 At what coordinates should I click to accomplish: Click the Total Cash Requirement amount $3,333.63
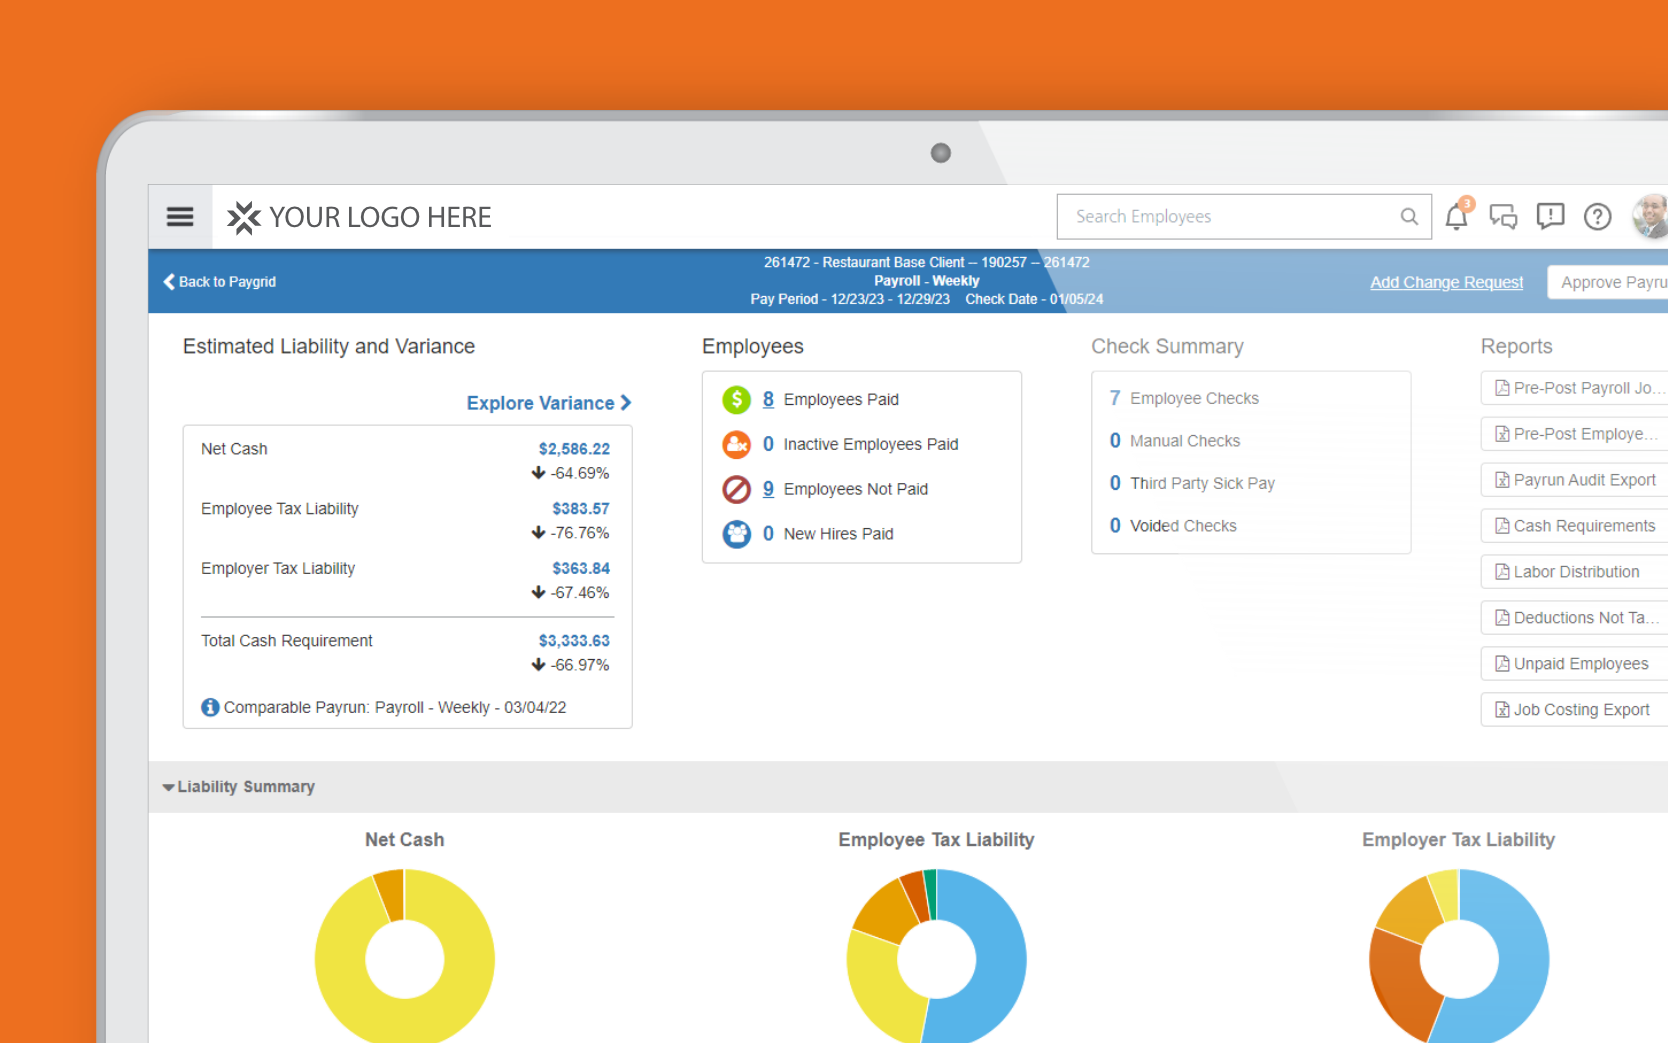574,641
